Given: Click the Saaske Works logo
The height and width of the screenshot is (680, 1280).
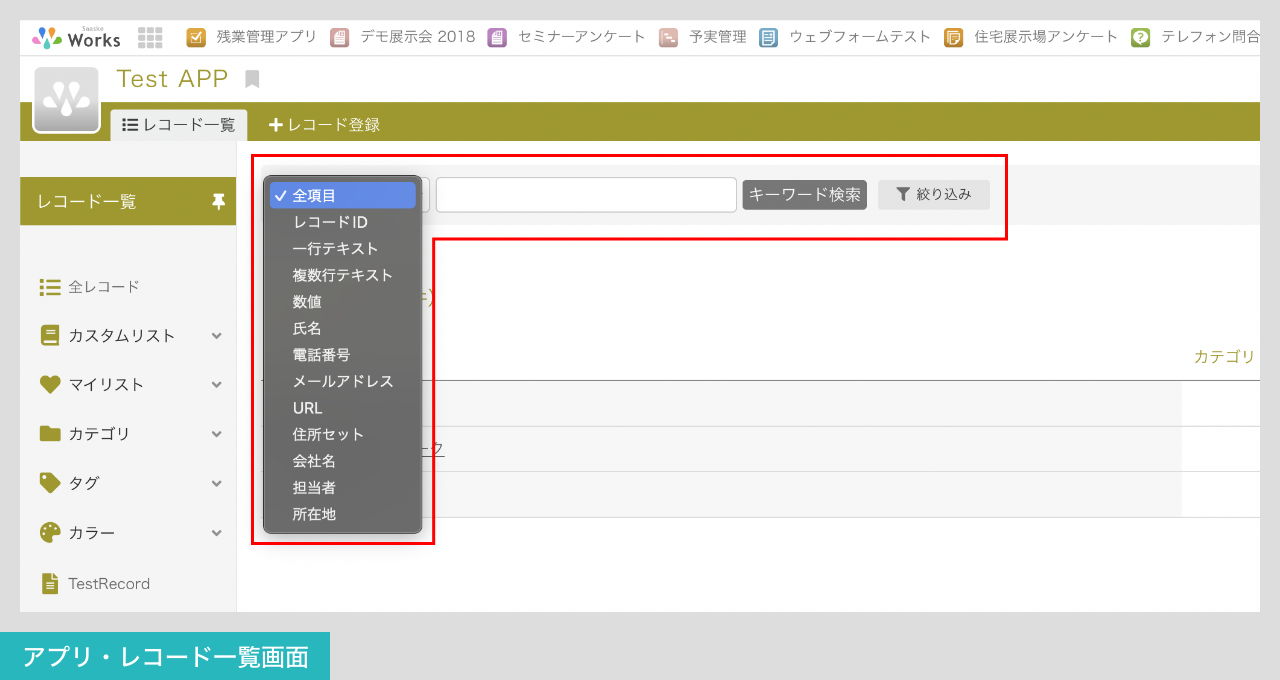Looking at the screenshot, I should [77, 38].
